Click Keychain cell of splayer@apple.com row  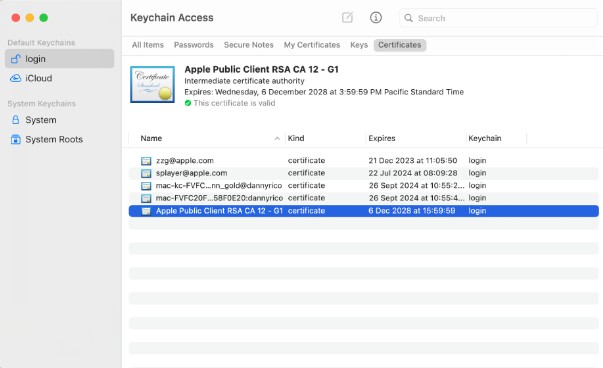pos(477,173)
